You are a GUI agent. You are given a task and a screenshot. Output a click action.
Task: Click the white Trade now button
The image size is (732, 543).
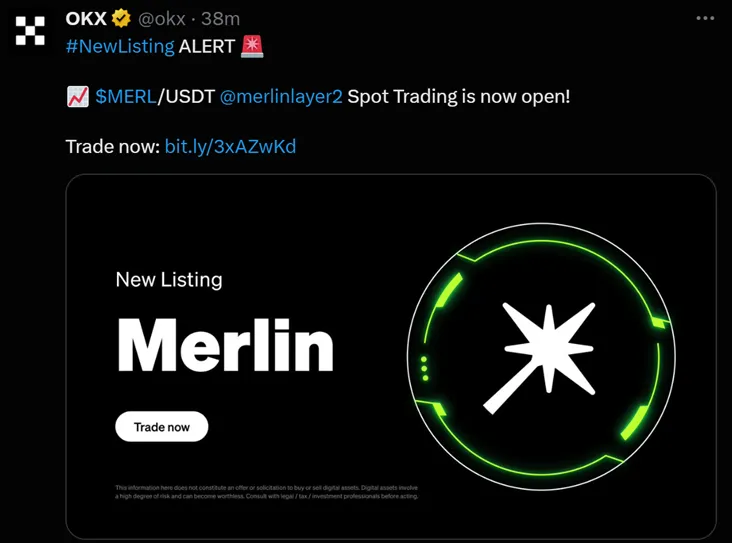(x=162, y=427)
